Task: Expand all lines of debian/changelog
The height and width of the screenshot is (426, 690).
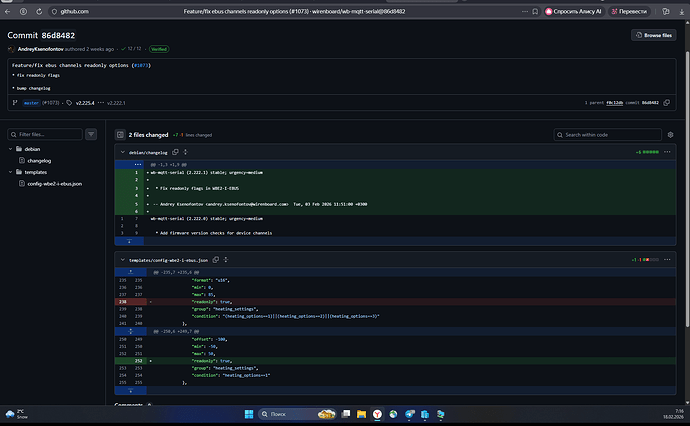Action: click(x=185, y=152)
